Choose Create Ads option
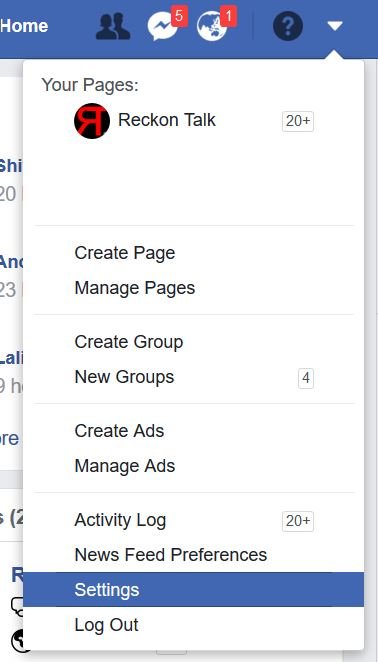Viewport: 378px width, 662px height. (119, 431)
